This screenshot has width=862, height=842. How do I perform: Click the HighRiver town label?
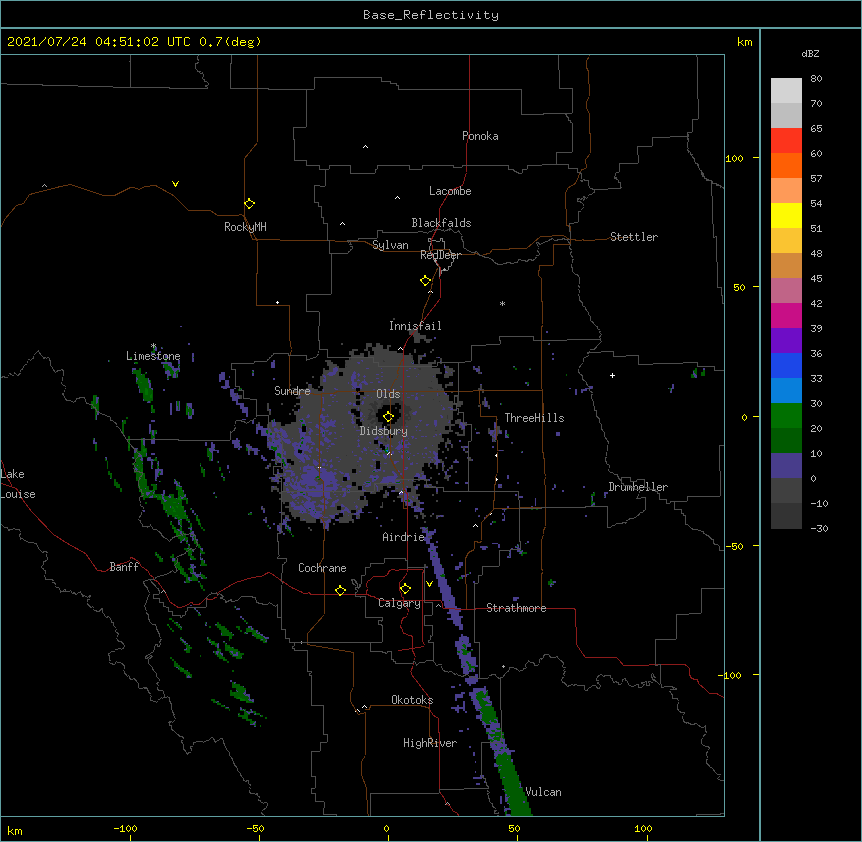point(430,743)
